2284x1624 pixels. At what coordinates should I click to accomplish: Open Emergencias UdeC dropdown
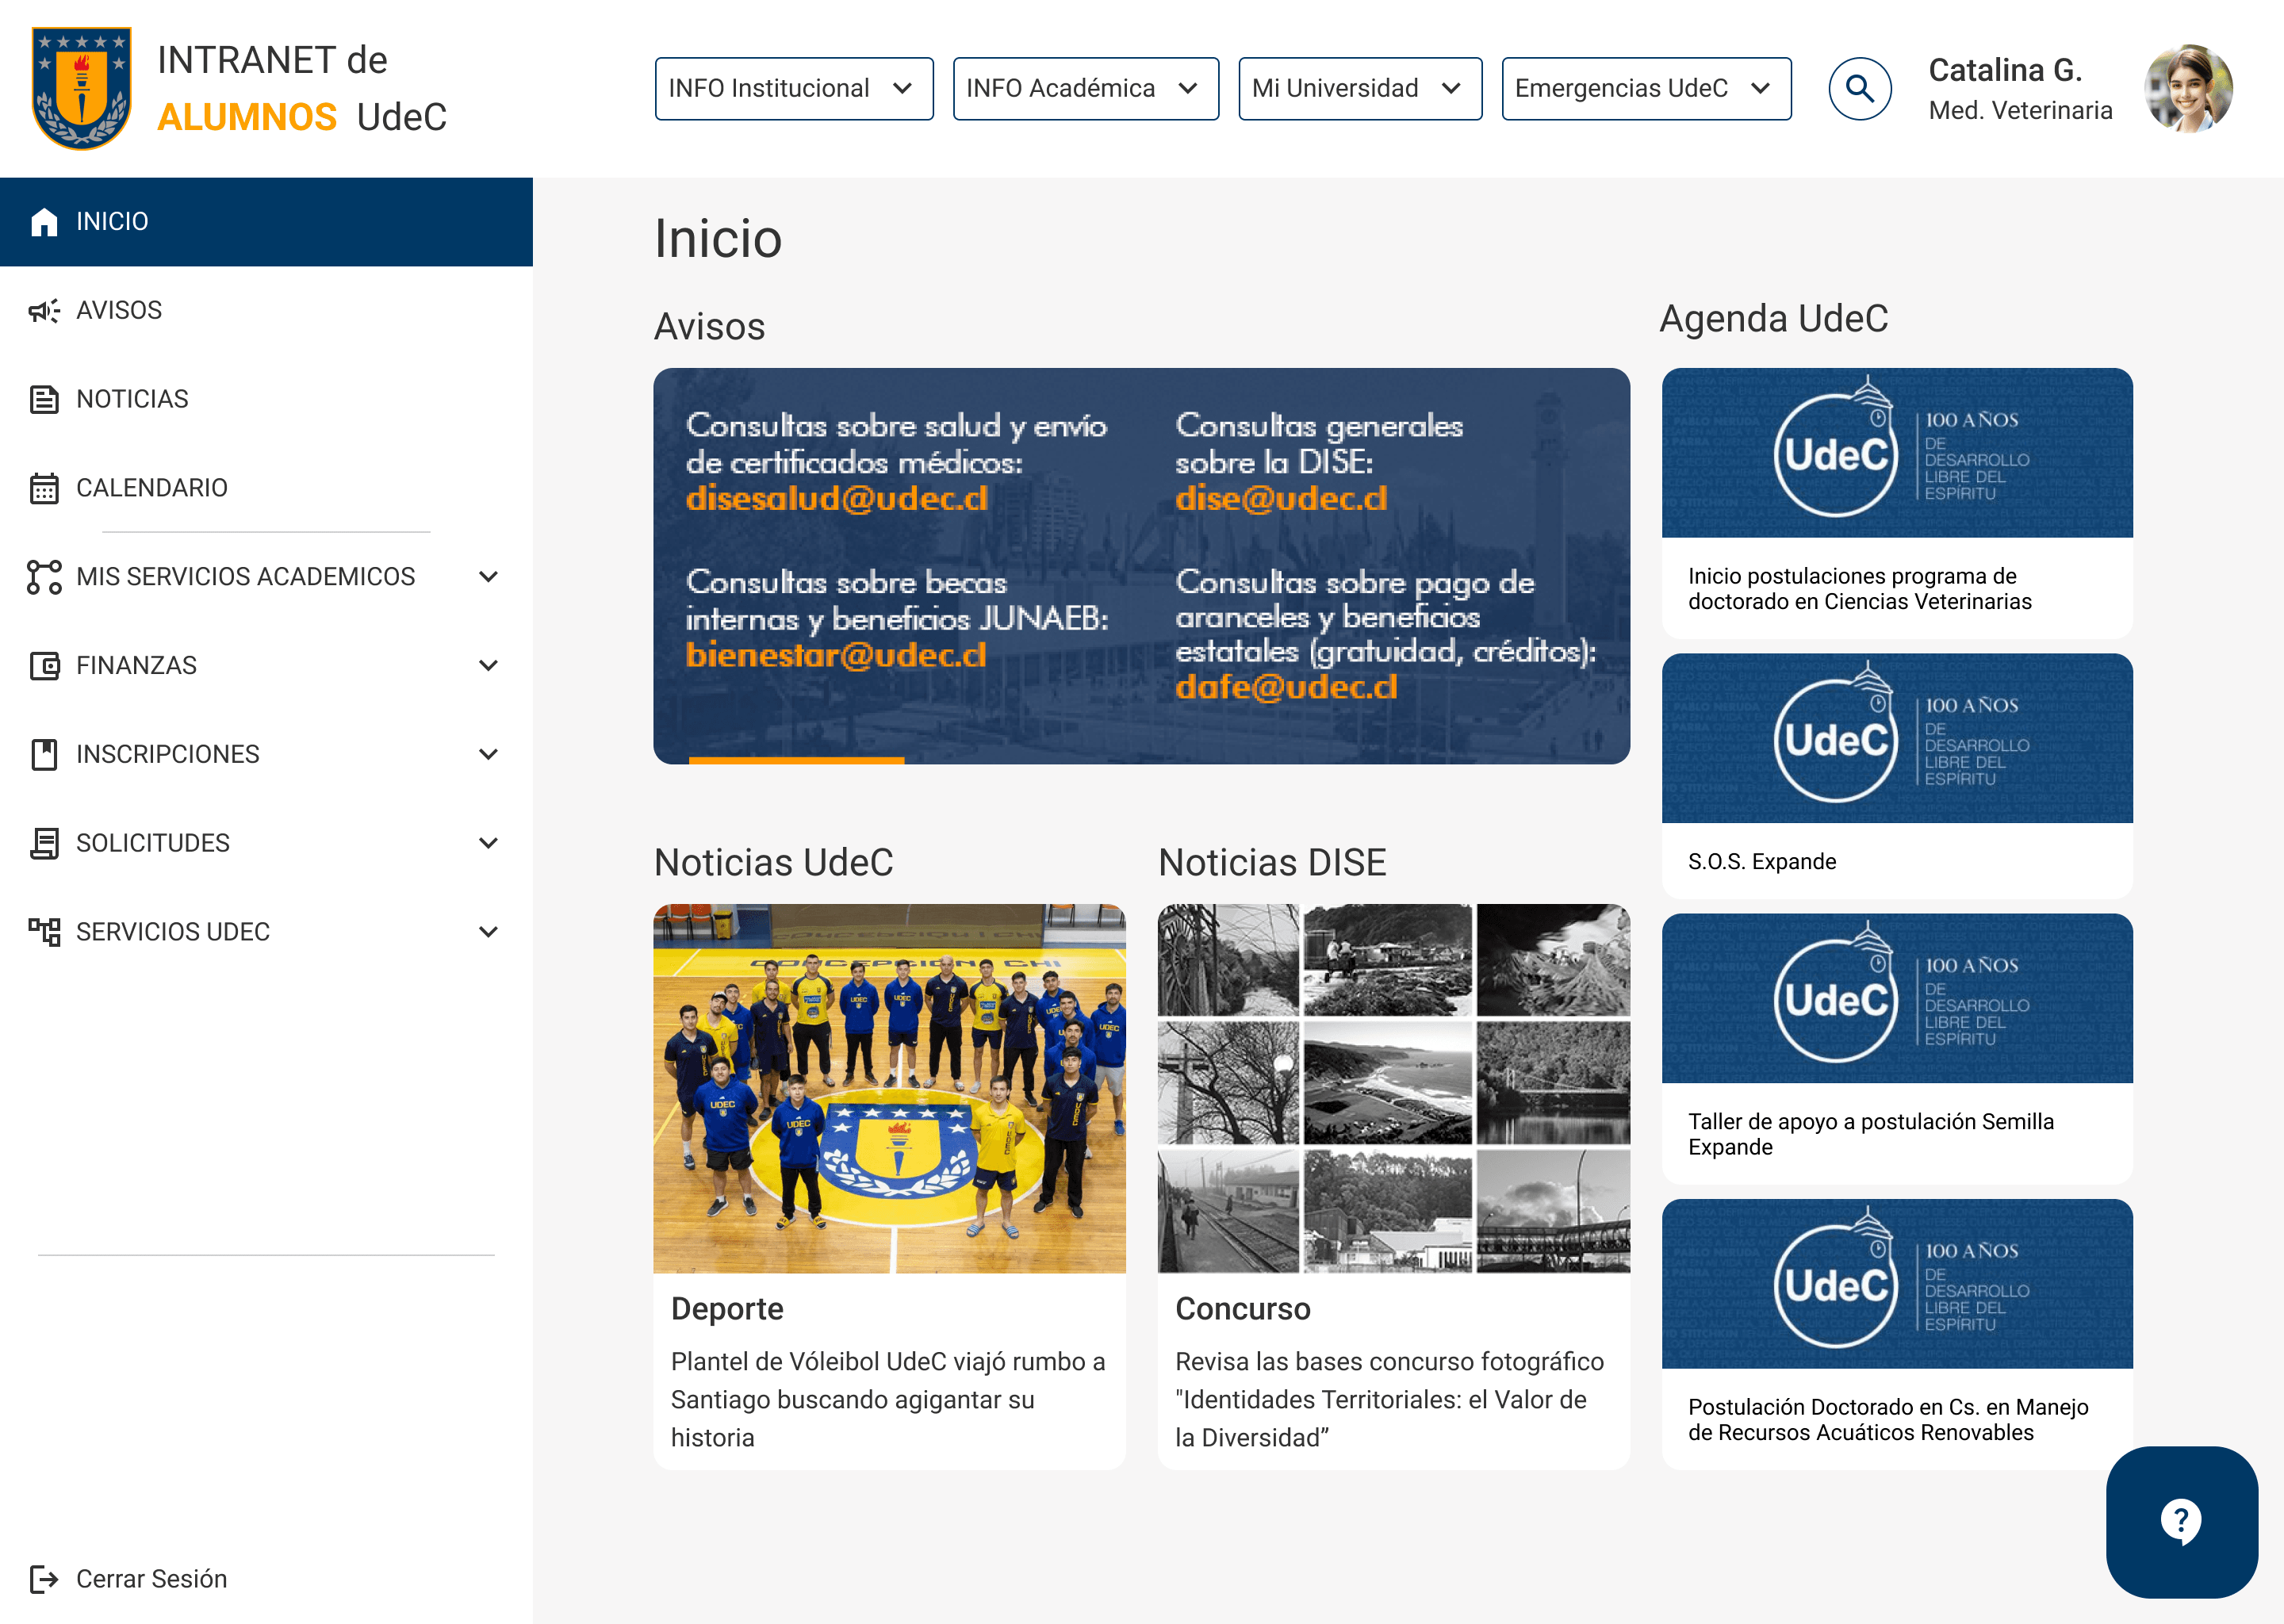pyautogui.click(x=1646, y=89)
